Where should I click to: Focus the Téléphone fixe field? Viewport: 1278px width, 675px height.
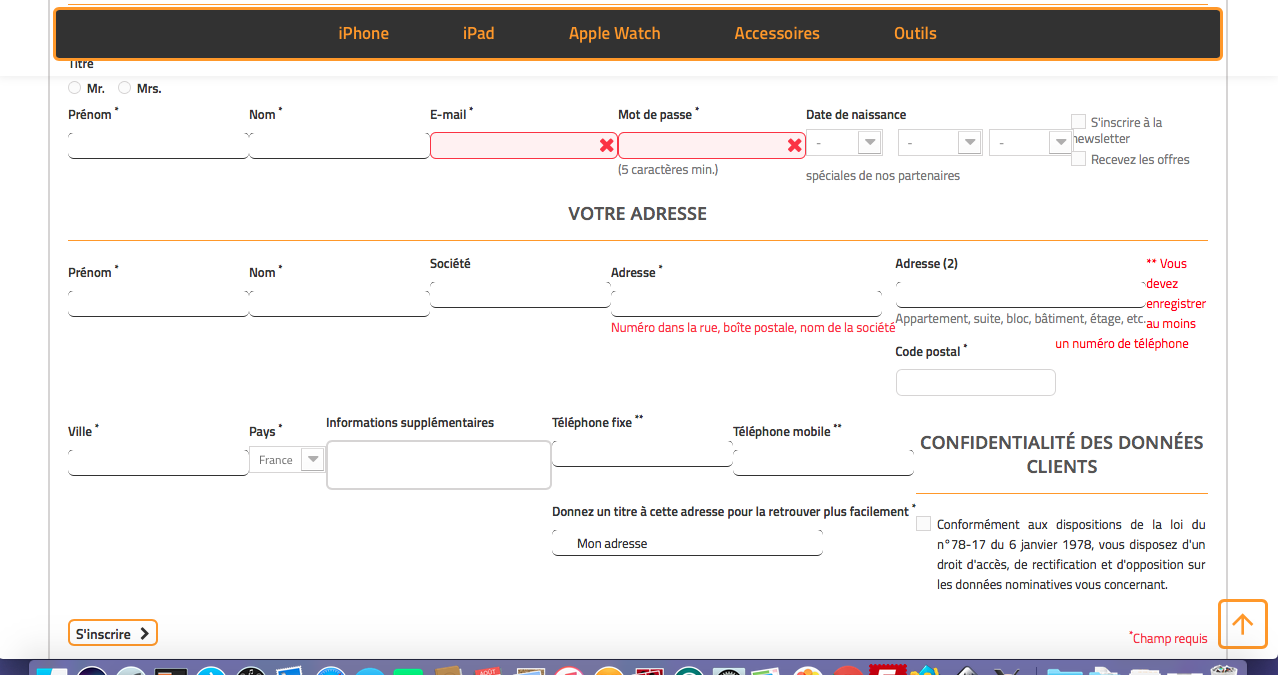[642, 453]
